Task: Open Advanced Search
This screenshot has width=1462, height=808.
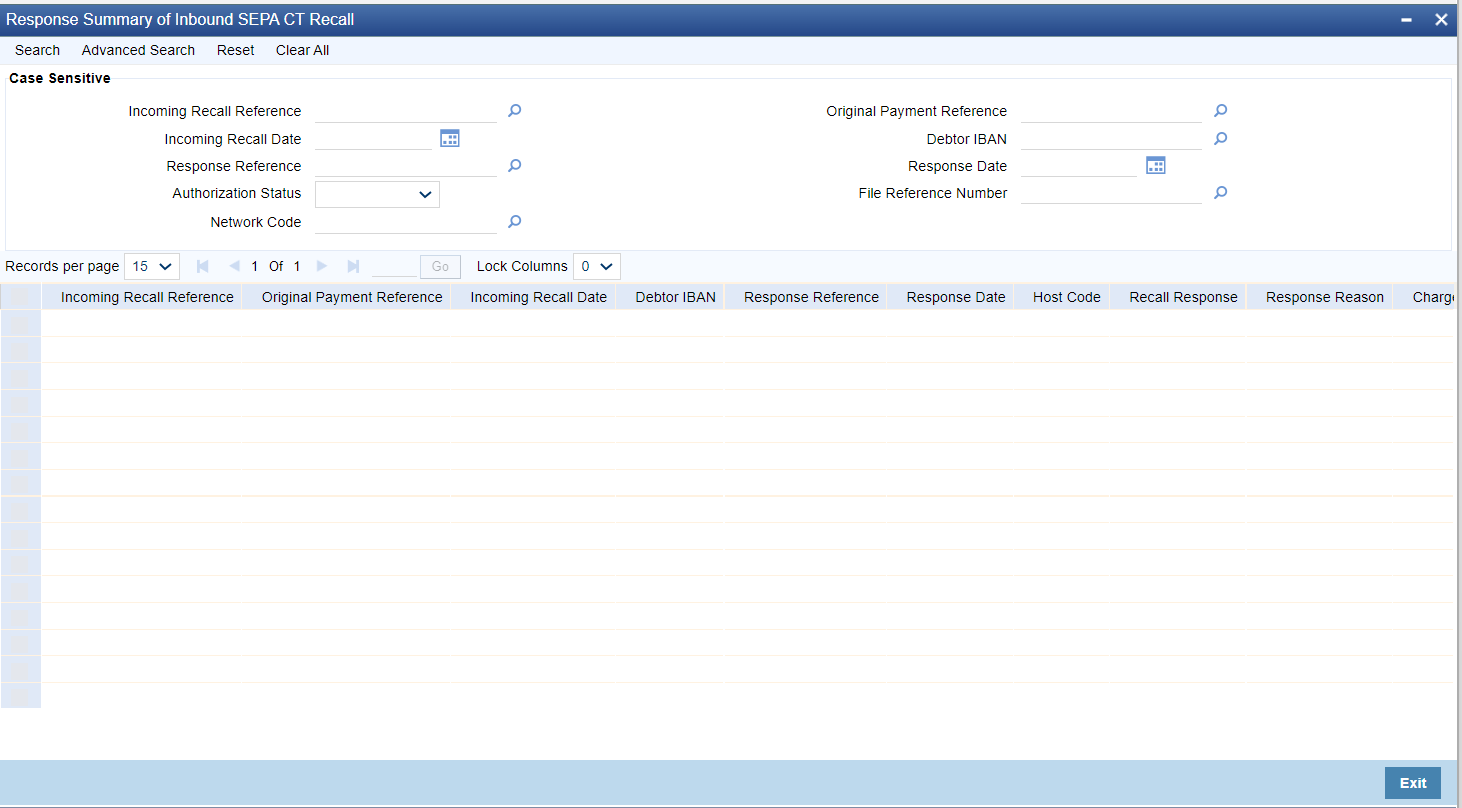Action: pyautogui.click(x=138, y=50)
